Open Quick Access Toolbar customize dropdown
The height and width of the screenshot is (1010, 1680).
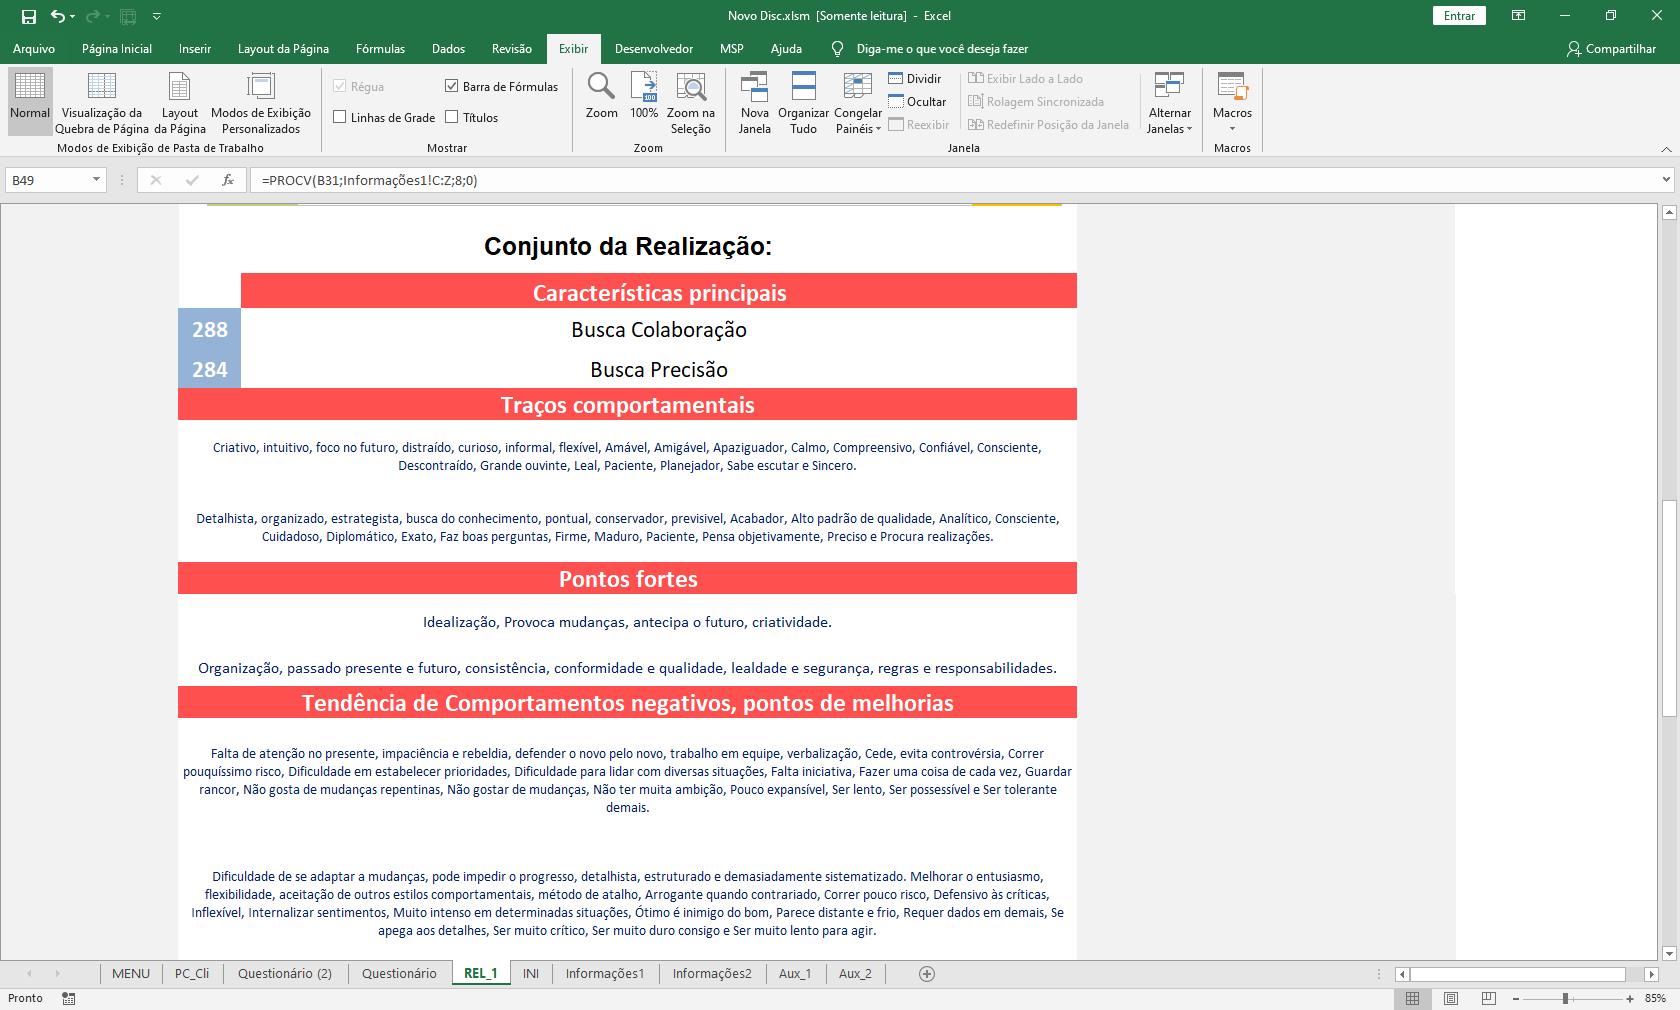157,16
